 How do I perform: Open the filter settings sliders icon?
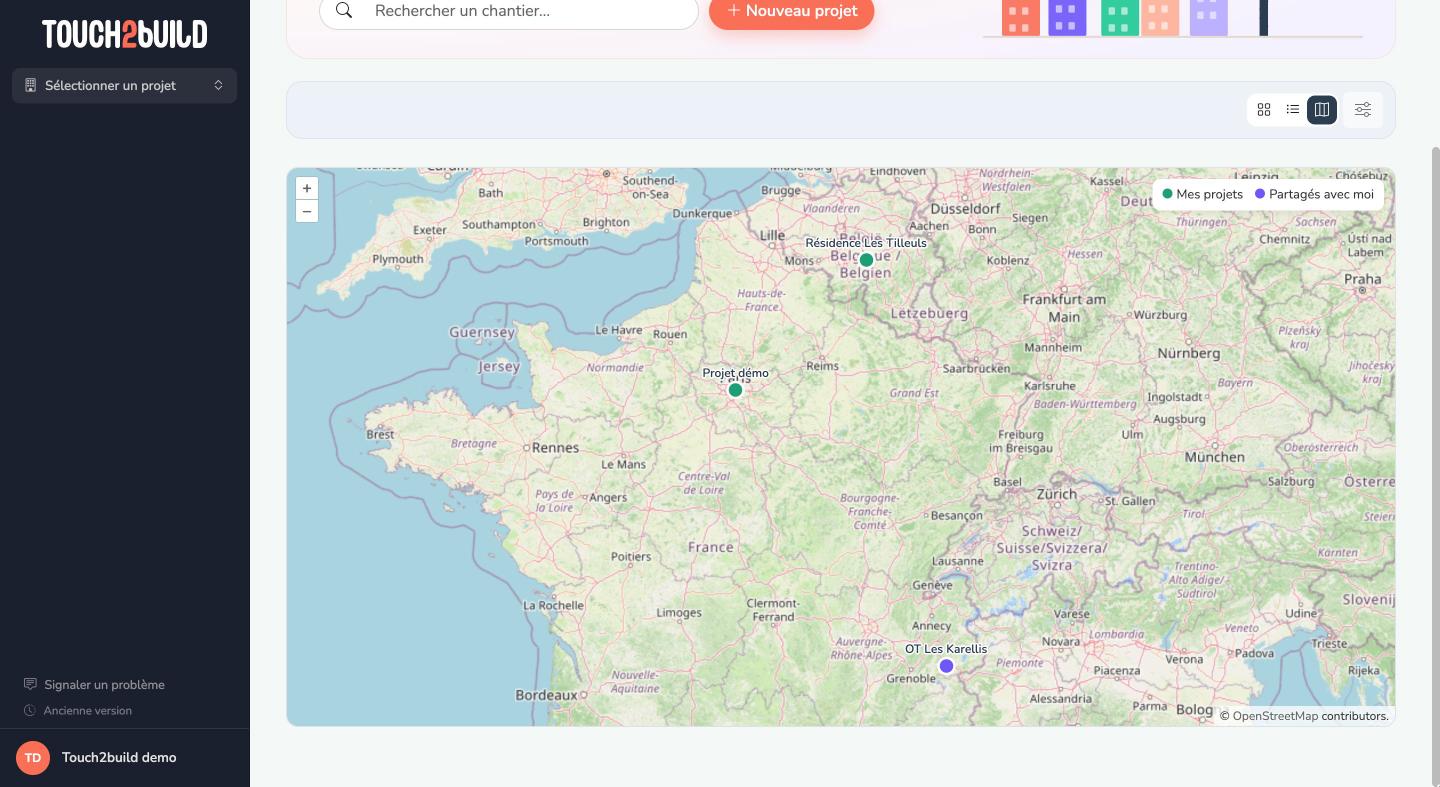pos(1363,110)
